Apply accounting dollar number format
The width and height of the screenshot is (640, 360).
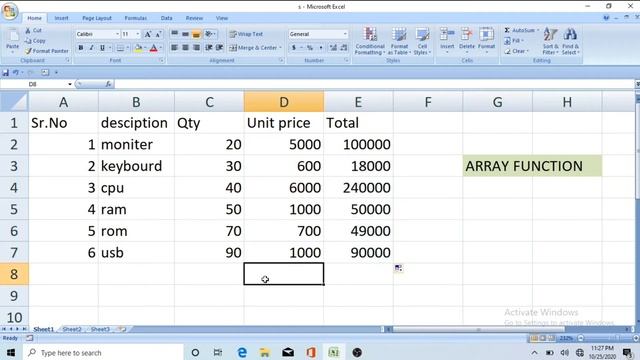[x=294, y=48]
